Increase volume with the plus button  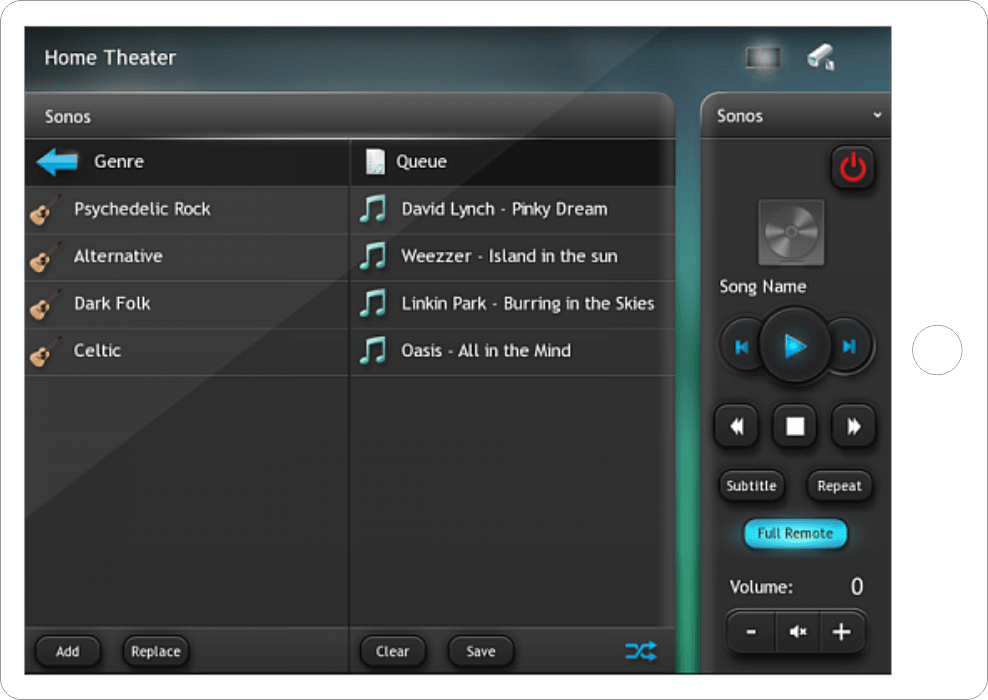tap(842, 632)
